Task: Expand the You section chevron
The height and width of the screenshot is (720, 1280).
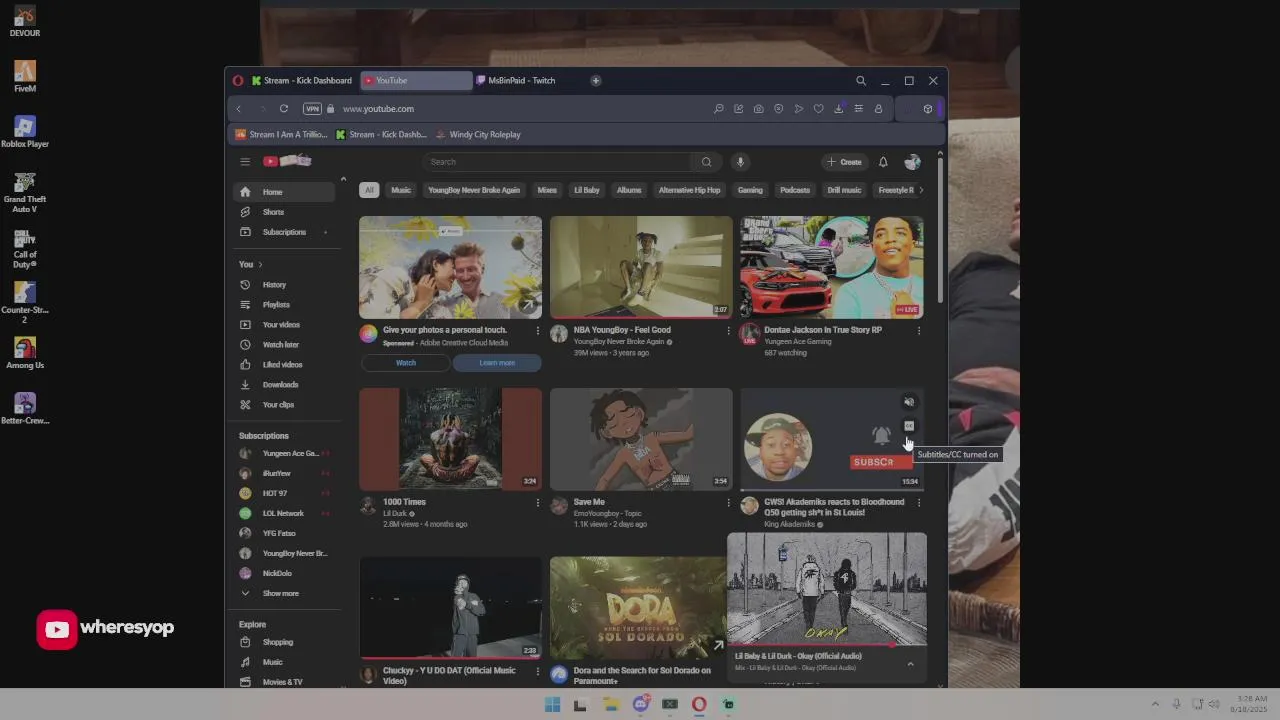Action: pyautogui.click(x=260, y=264)
